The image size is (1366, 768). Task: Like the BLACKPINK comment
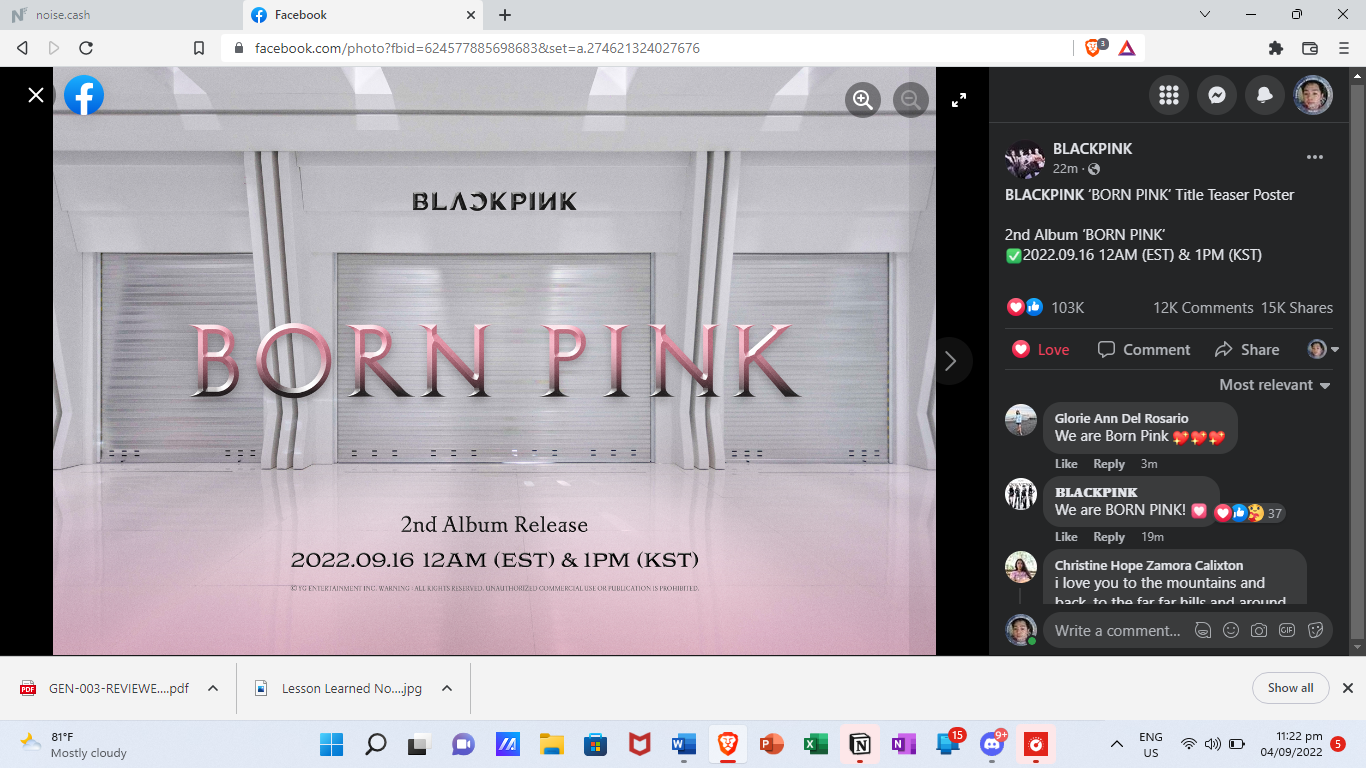click(x=1066, y=537)
